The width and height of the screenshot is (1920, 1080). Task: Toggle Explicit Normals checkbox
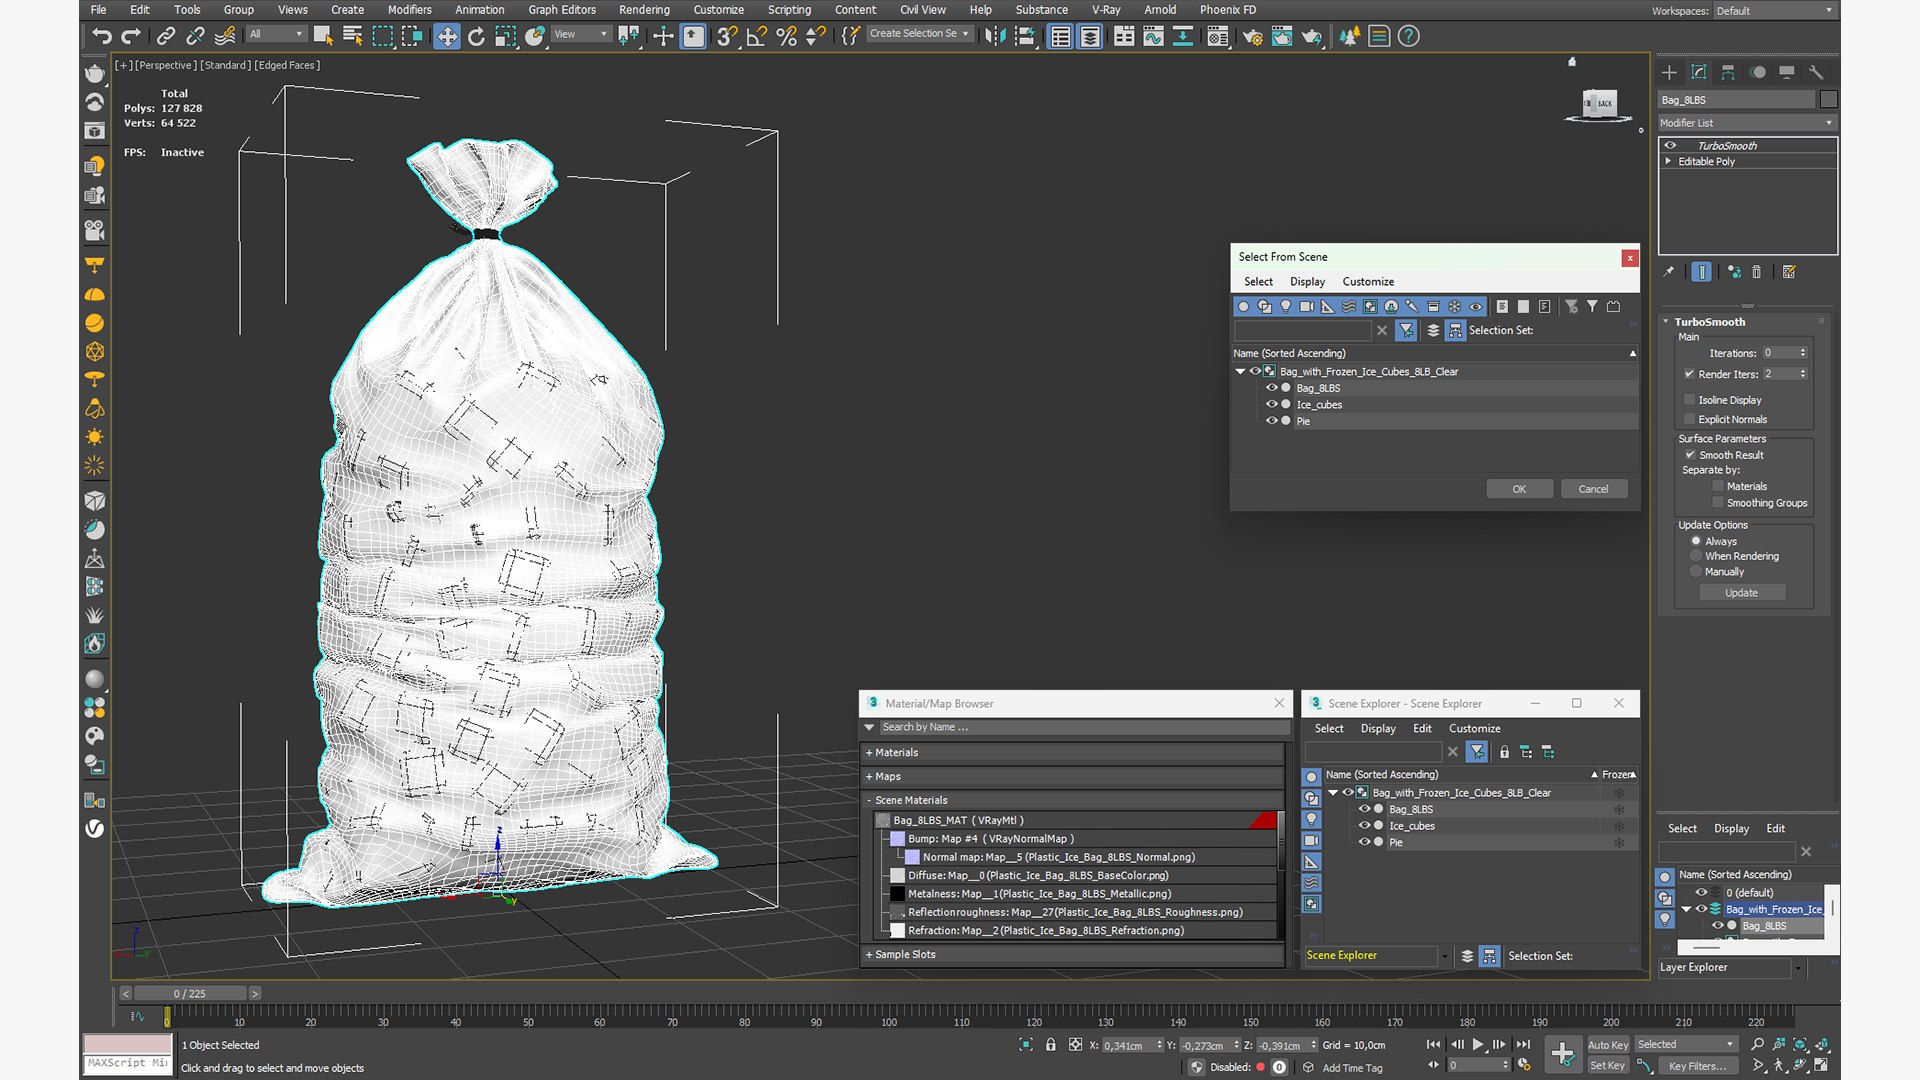coord(1690,419)
